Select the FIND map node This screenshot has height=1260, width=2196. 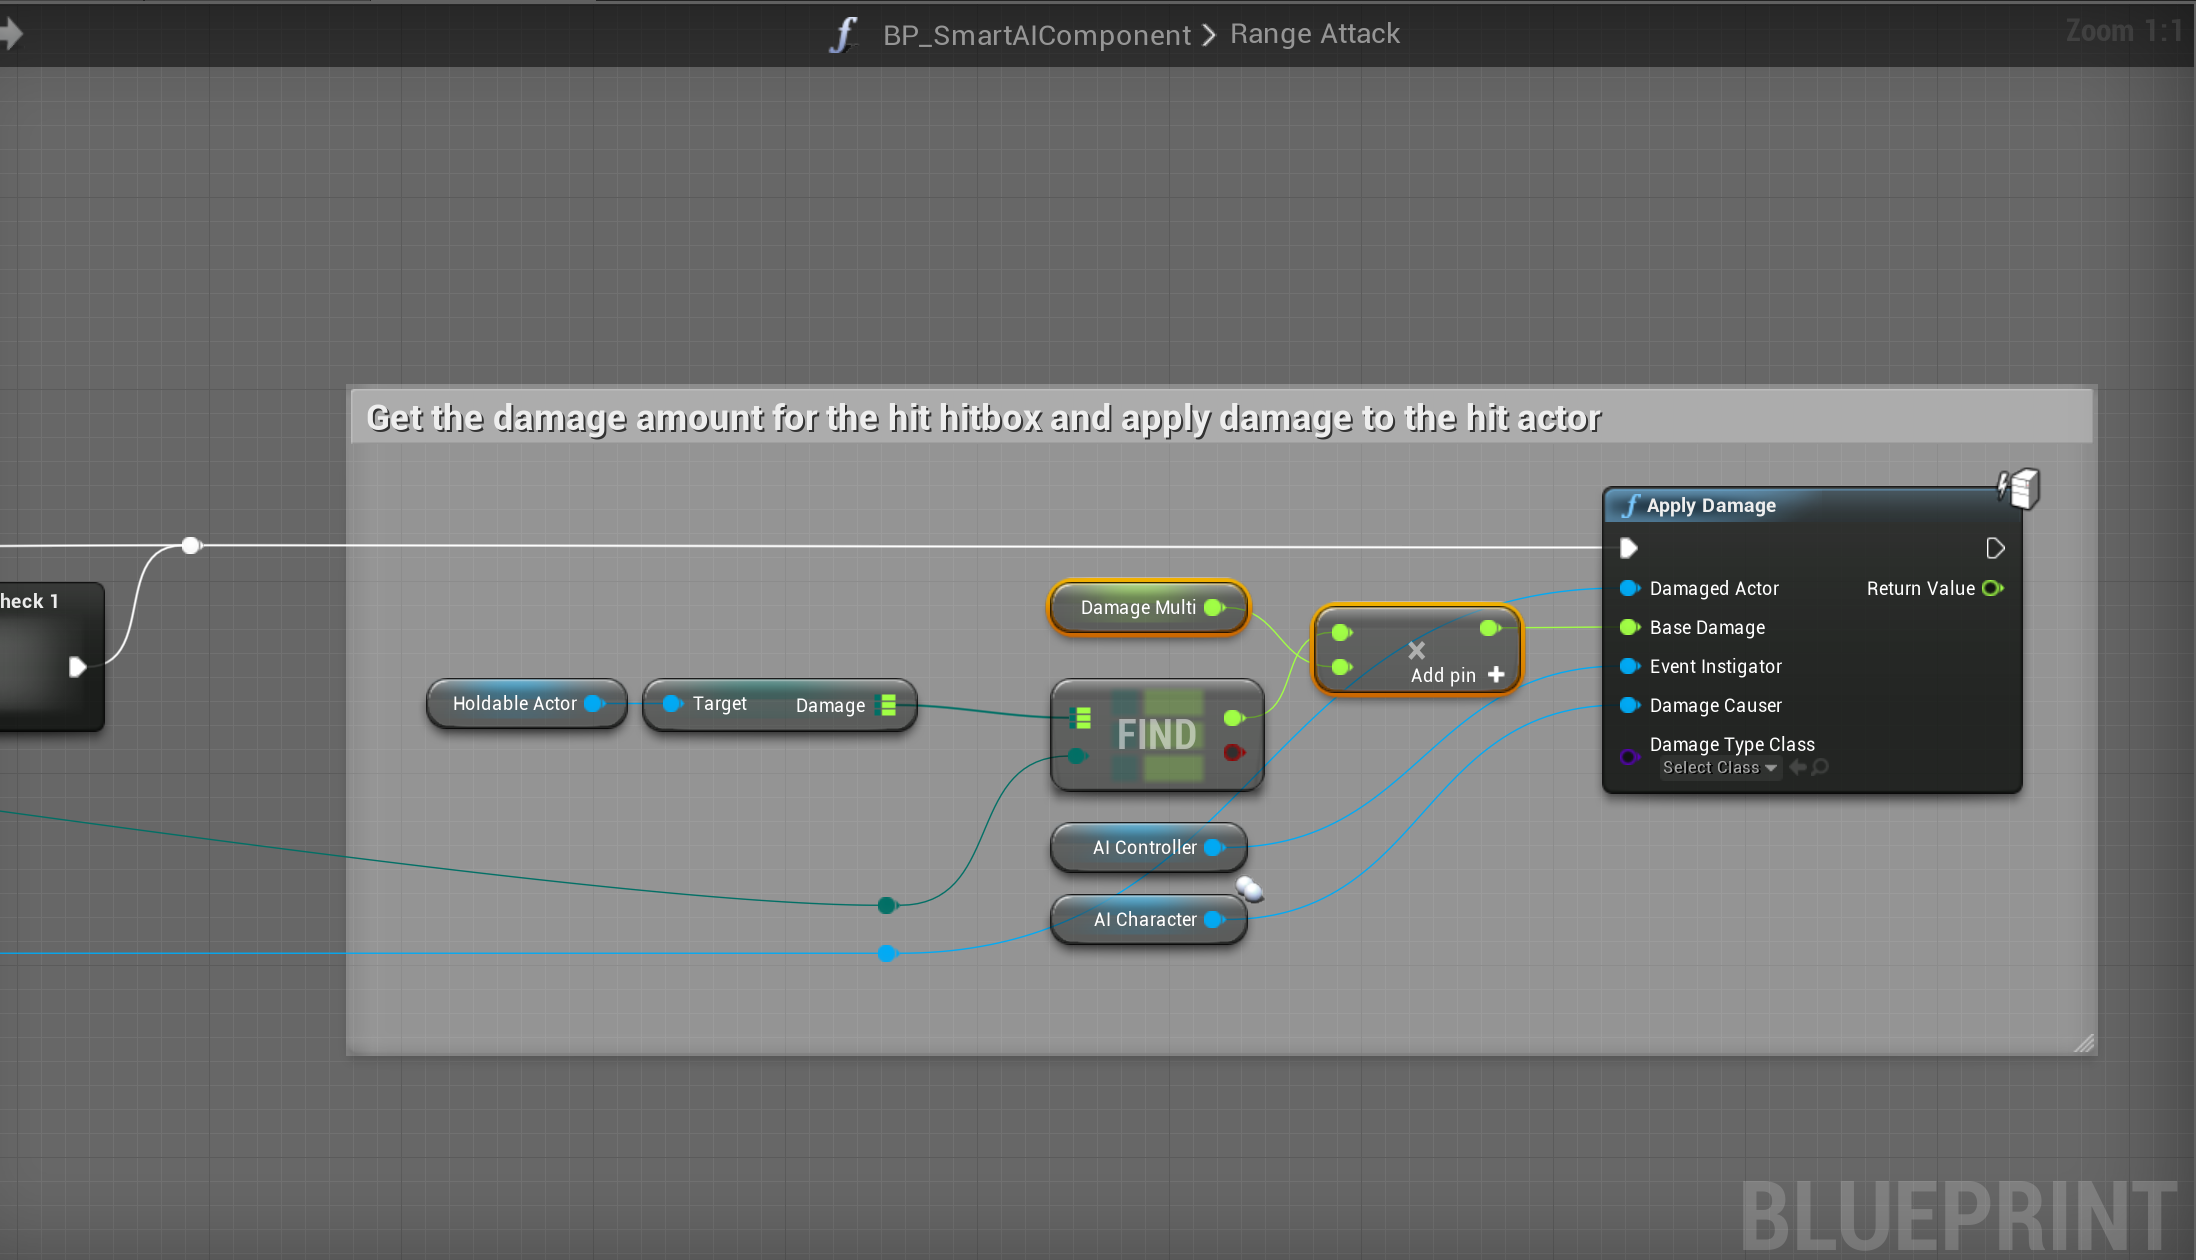point(1156,735)
